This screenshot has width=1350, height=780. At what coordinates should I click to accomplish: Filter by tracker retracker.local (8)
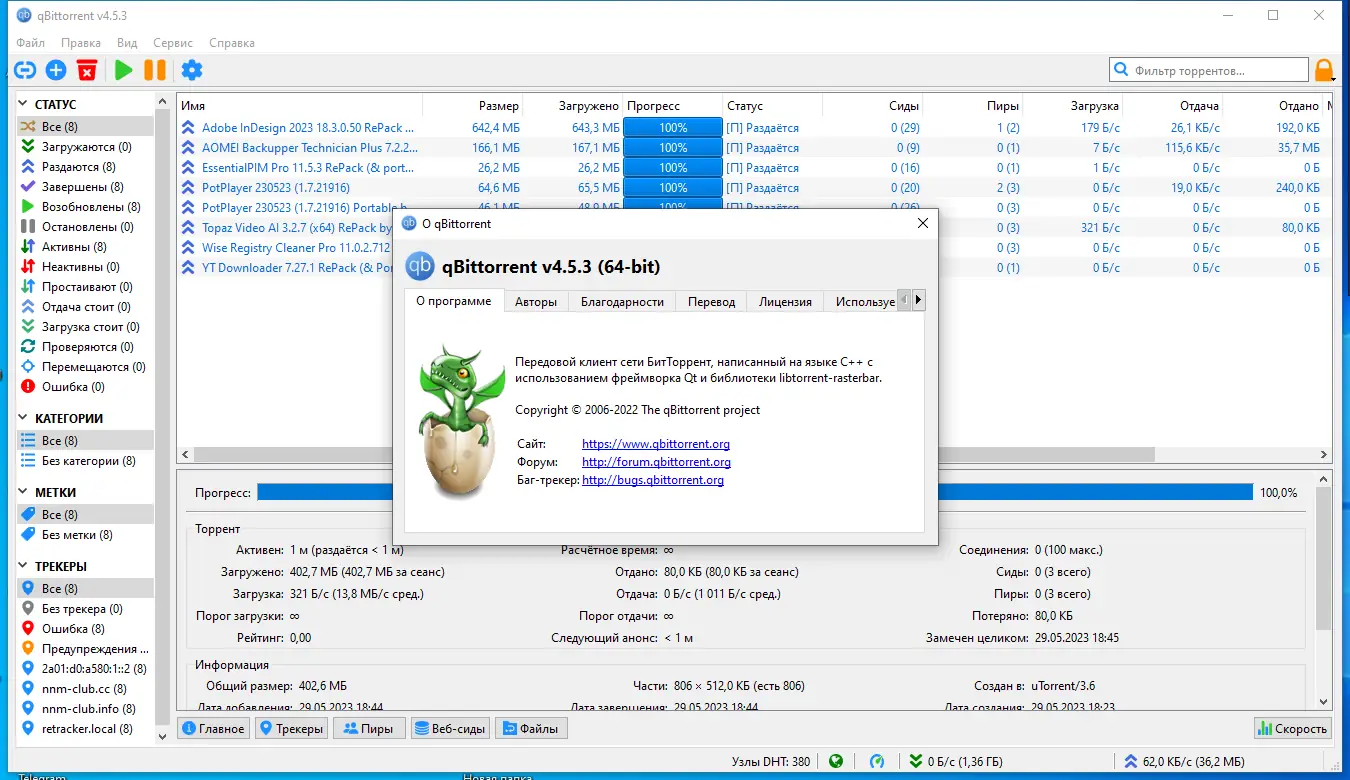(85, 729)
